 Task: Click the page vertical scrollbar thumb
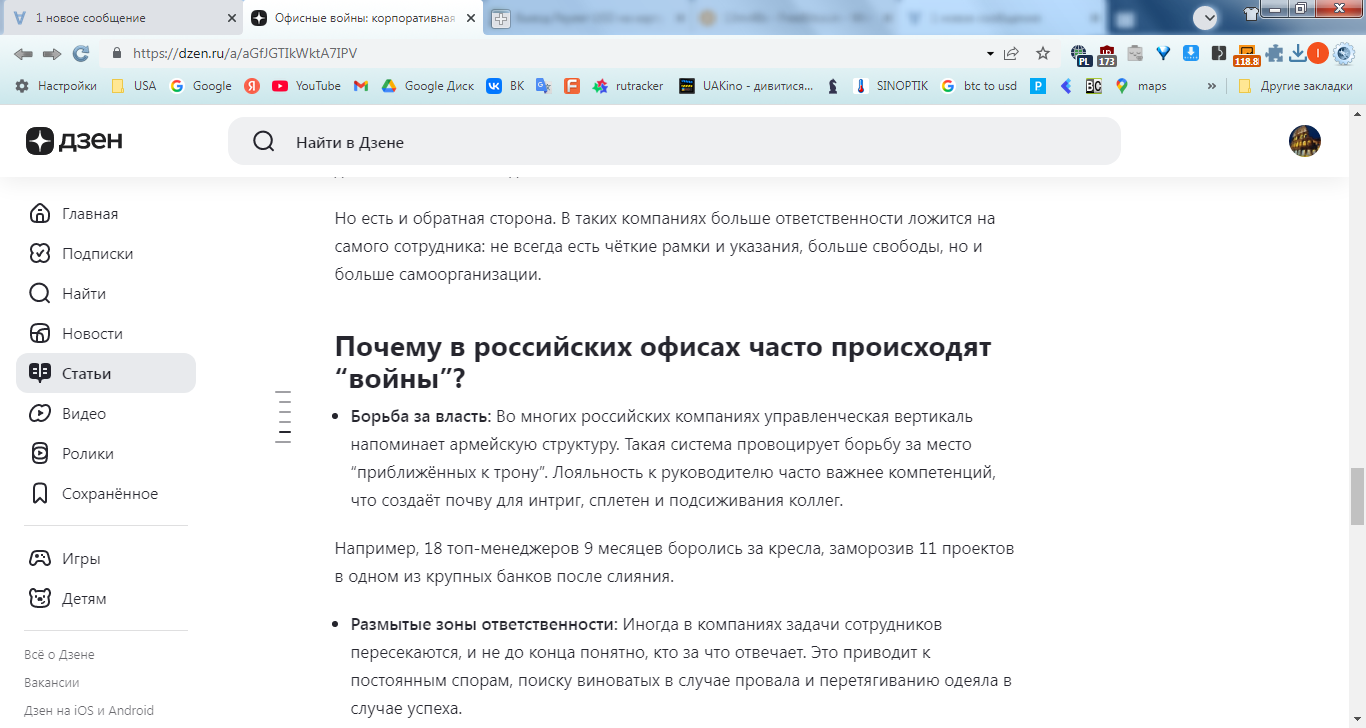[1357, 496]
